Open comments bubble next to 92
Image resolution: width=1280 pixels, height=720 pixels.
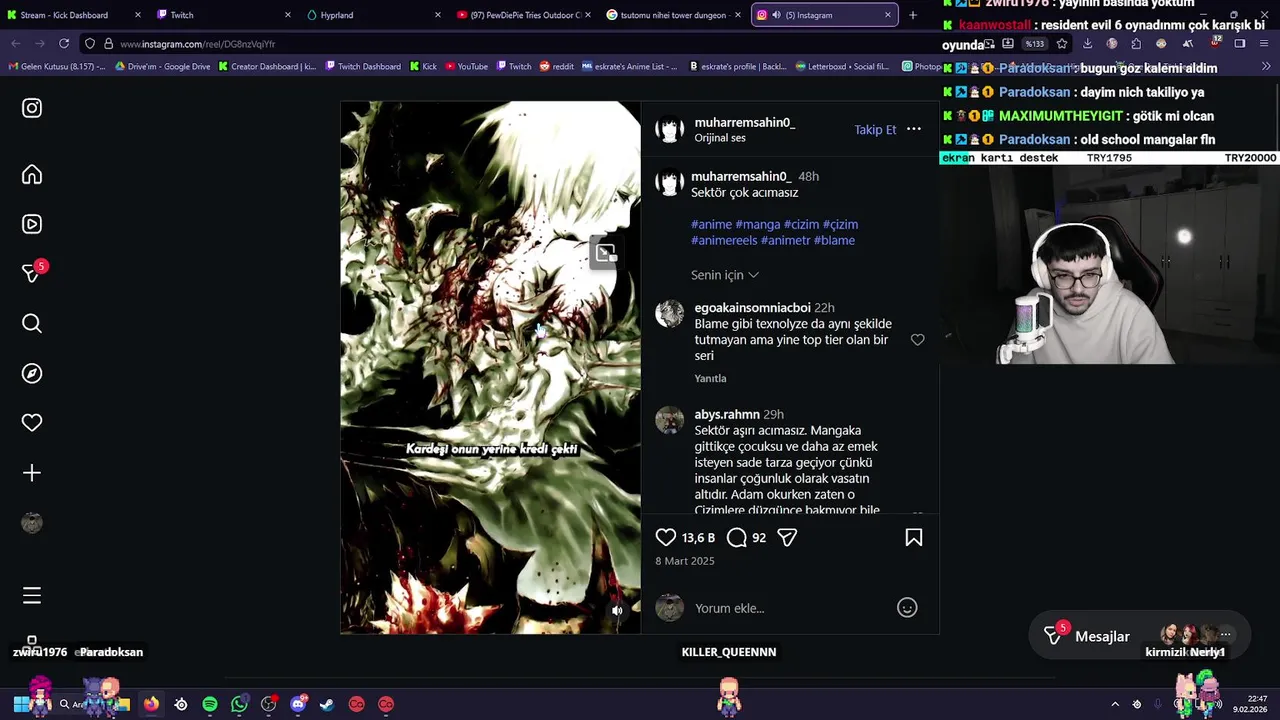737,538
